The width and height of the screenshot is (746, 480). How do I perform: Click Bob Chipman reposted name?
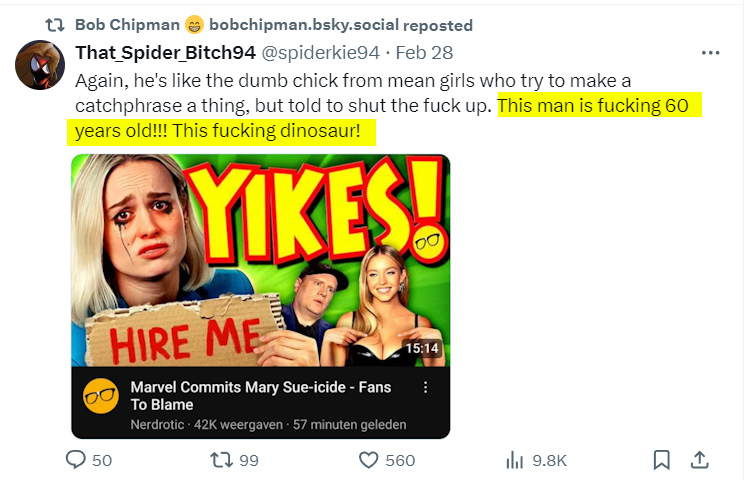click(128, 25)
